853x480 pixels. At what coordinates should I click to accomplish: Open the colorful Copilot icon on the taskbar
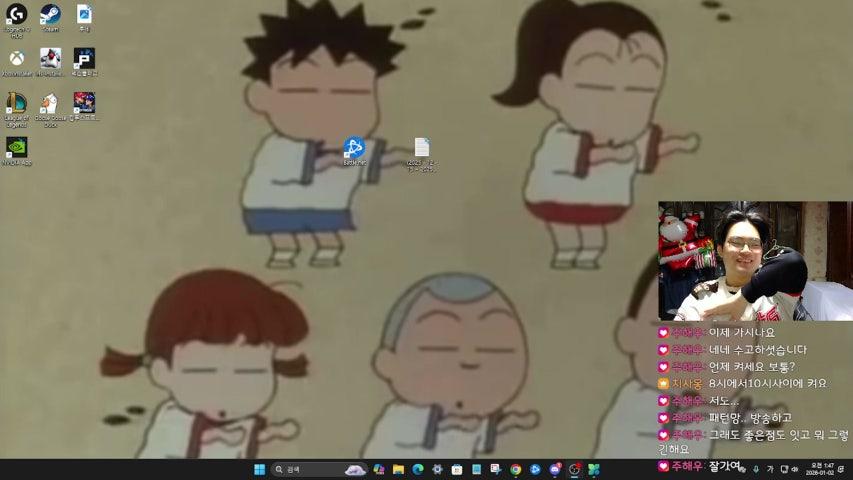pyautogui.click(x=379, y=469)
